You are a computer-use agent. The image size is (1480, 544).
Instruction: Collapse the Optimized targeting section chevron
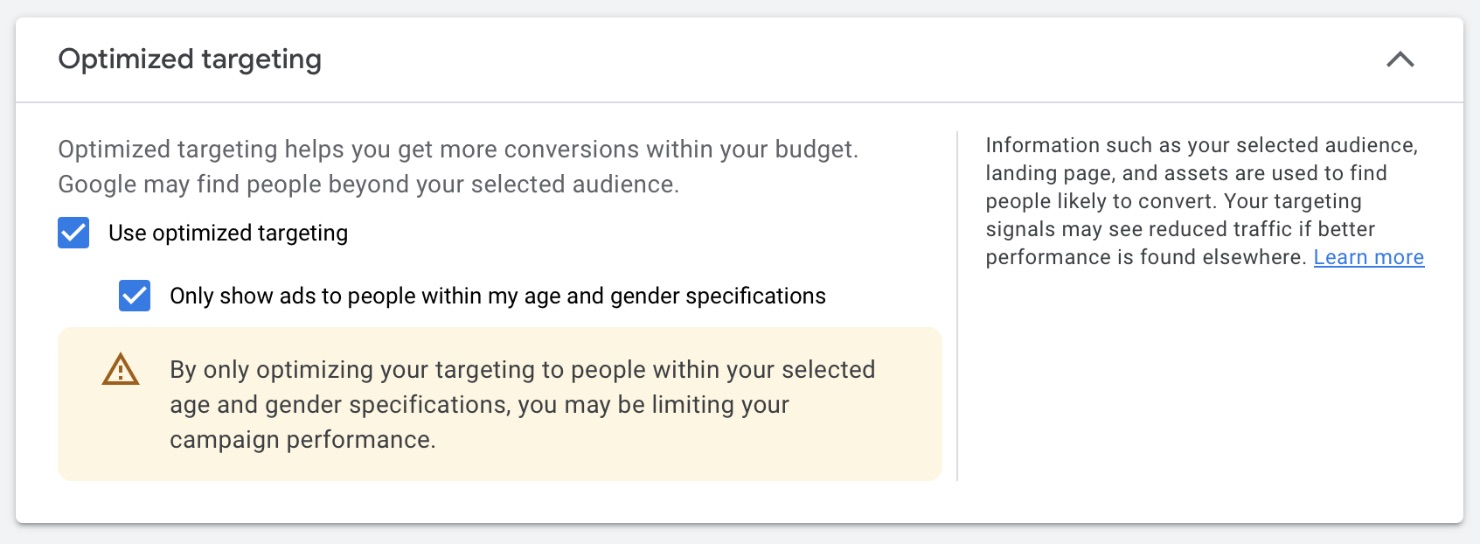[x=1400, y=60]
